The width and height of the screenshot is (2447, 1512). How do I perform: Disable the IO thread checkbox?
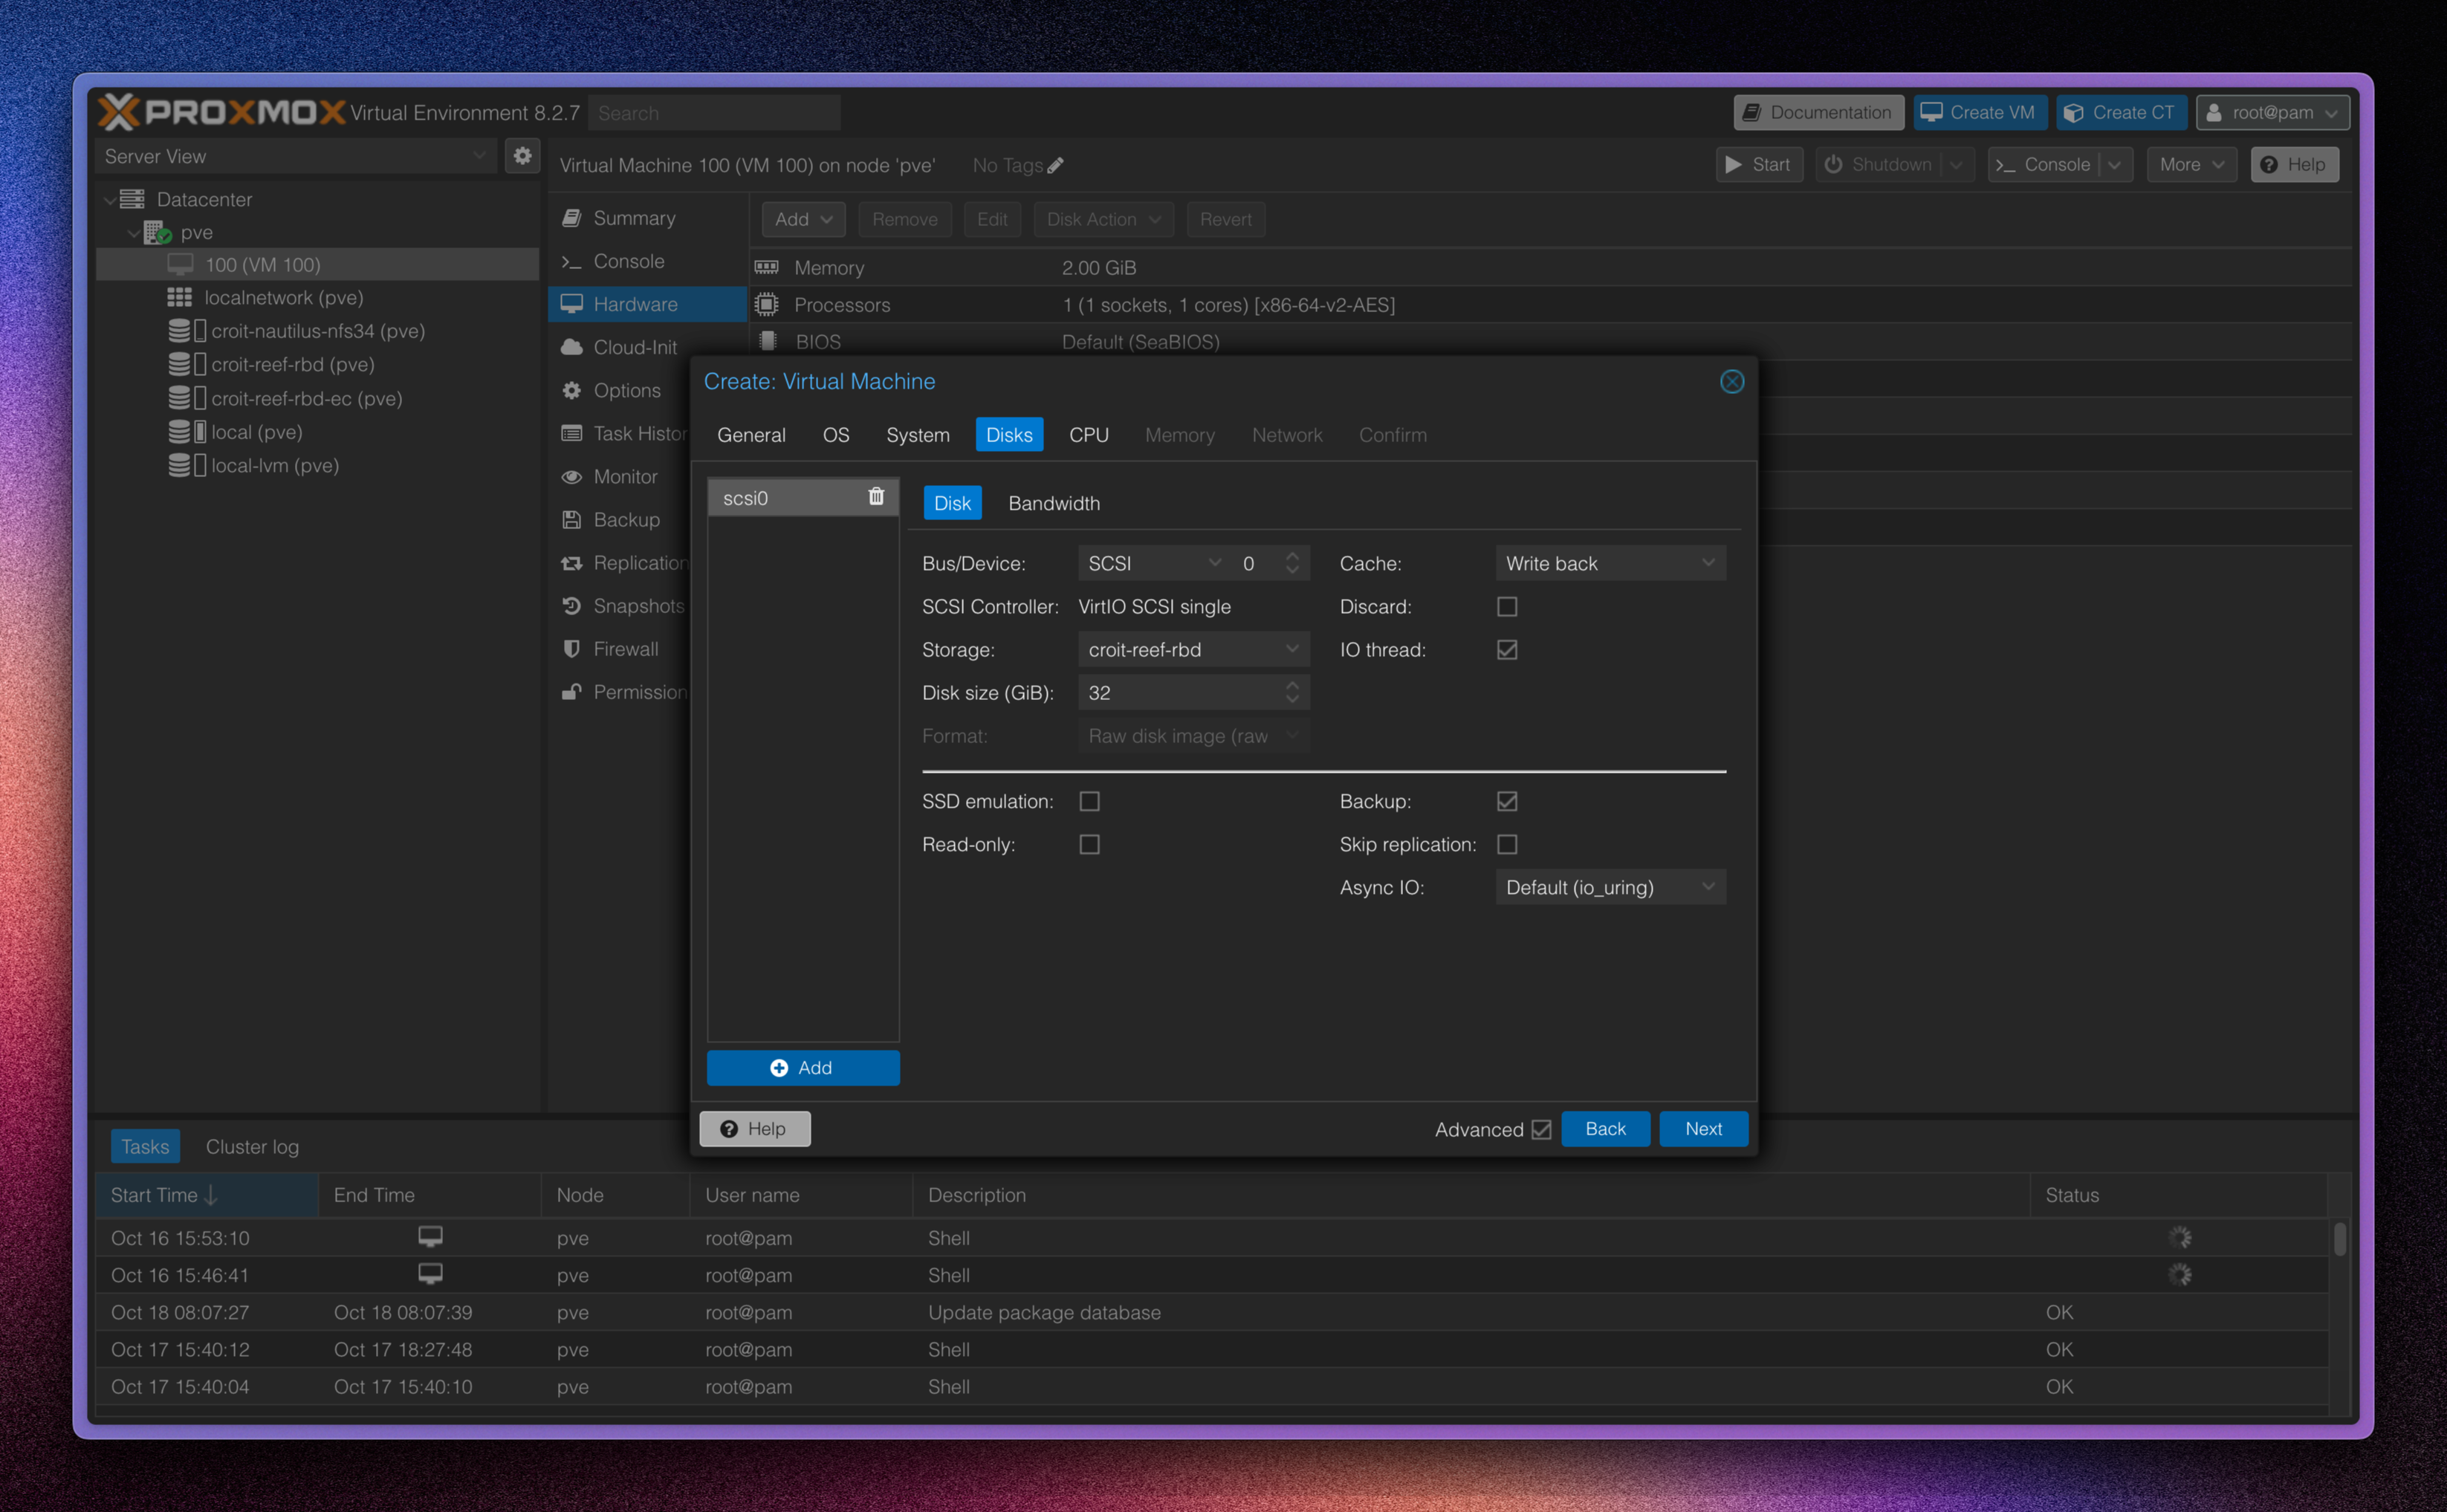point(1506,649)
